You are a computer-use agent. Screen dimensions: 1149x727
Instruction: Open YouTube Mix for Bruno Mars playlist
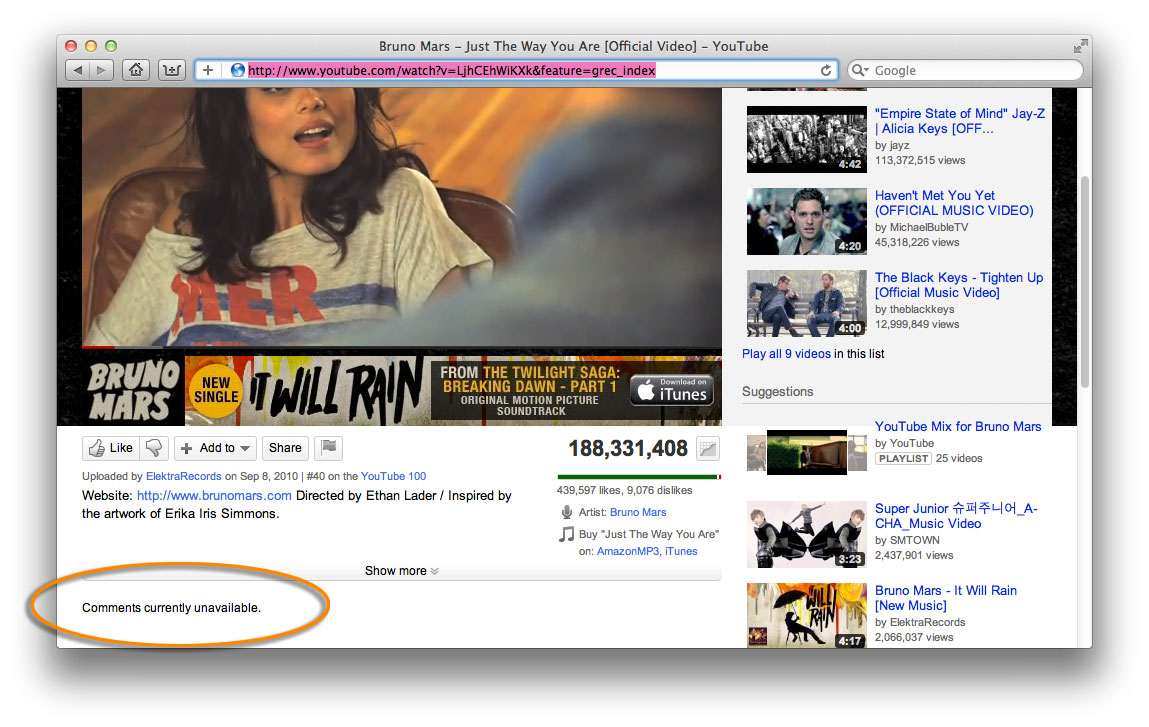coord(958,427)
